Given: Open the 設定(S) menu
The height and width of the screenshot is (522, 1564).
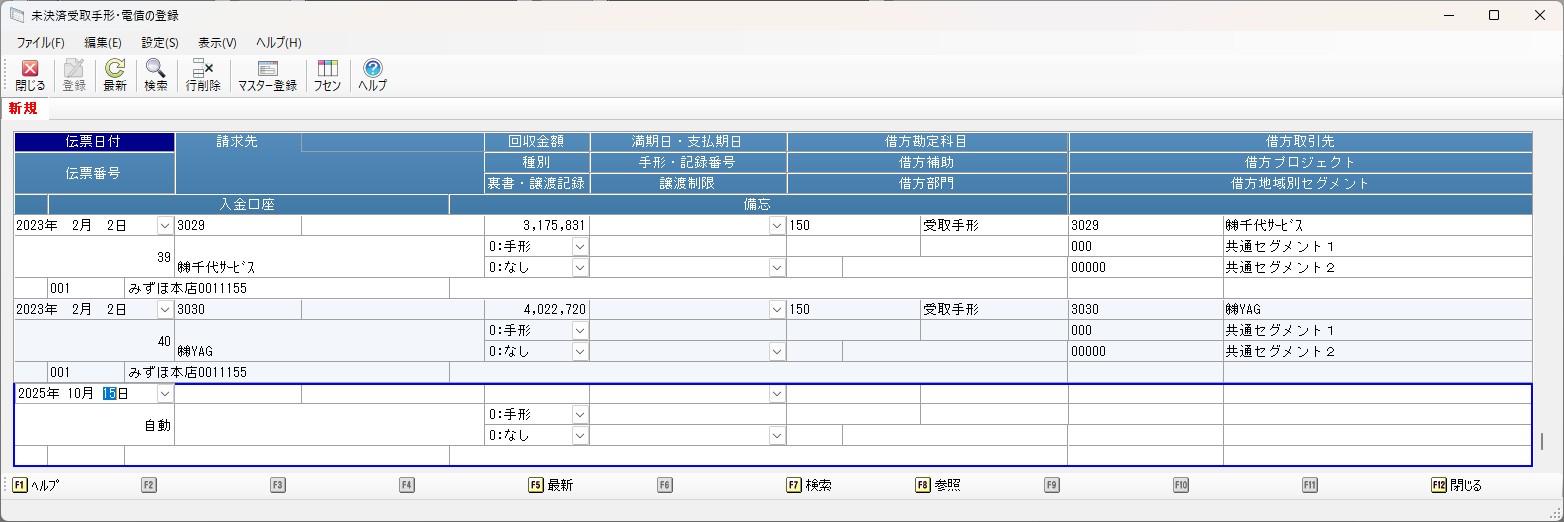Looking at the screenshot, I should pos(160,43).
